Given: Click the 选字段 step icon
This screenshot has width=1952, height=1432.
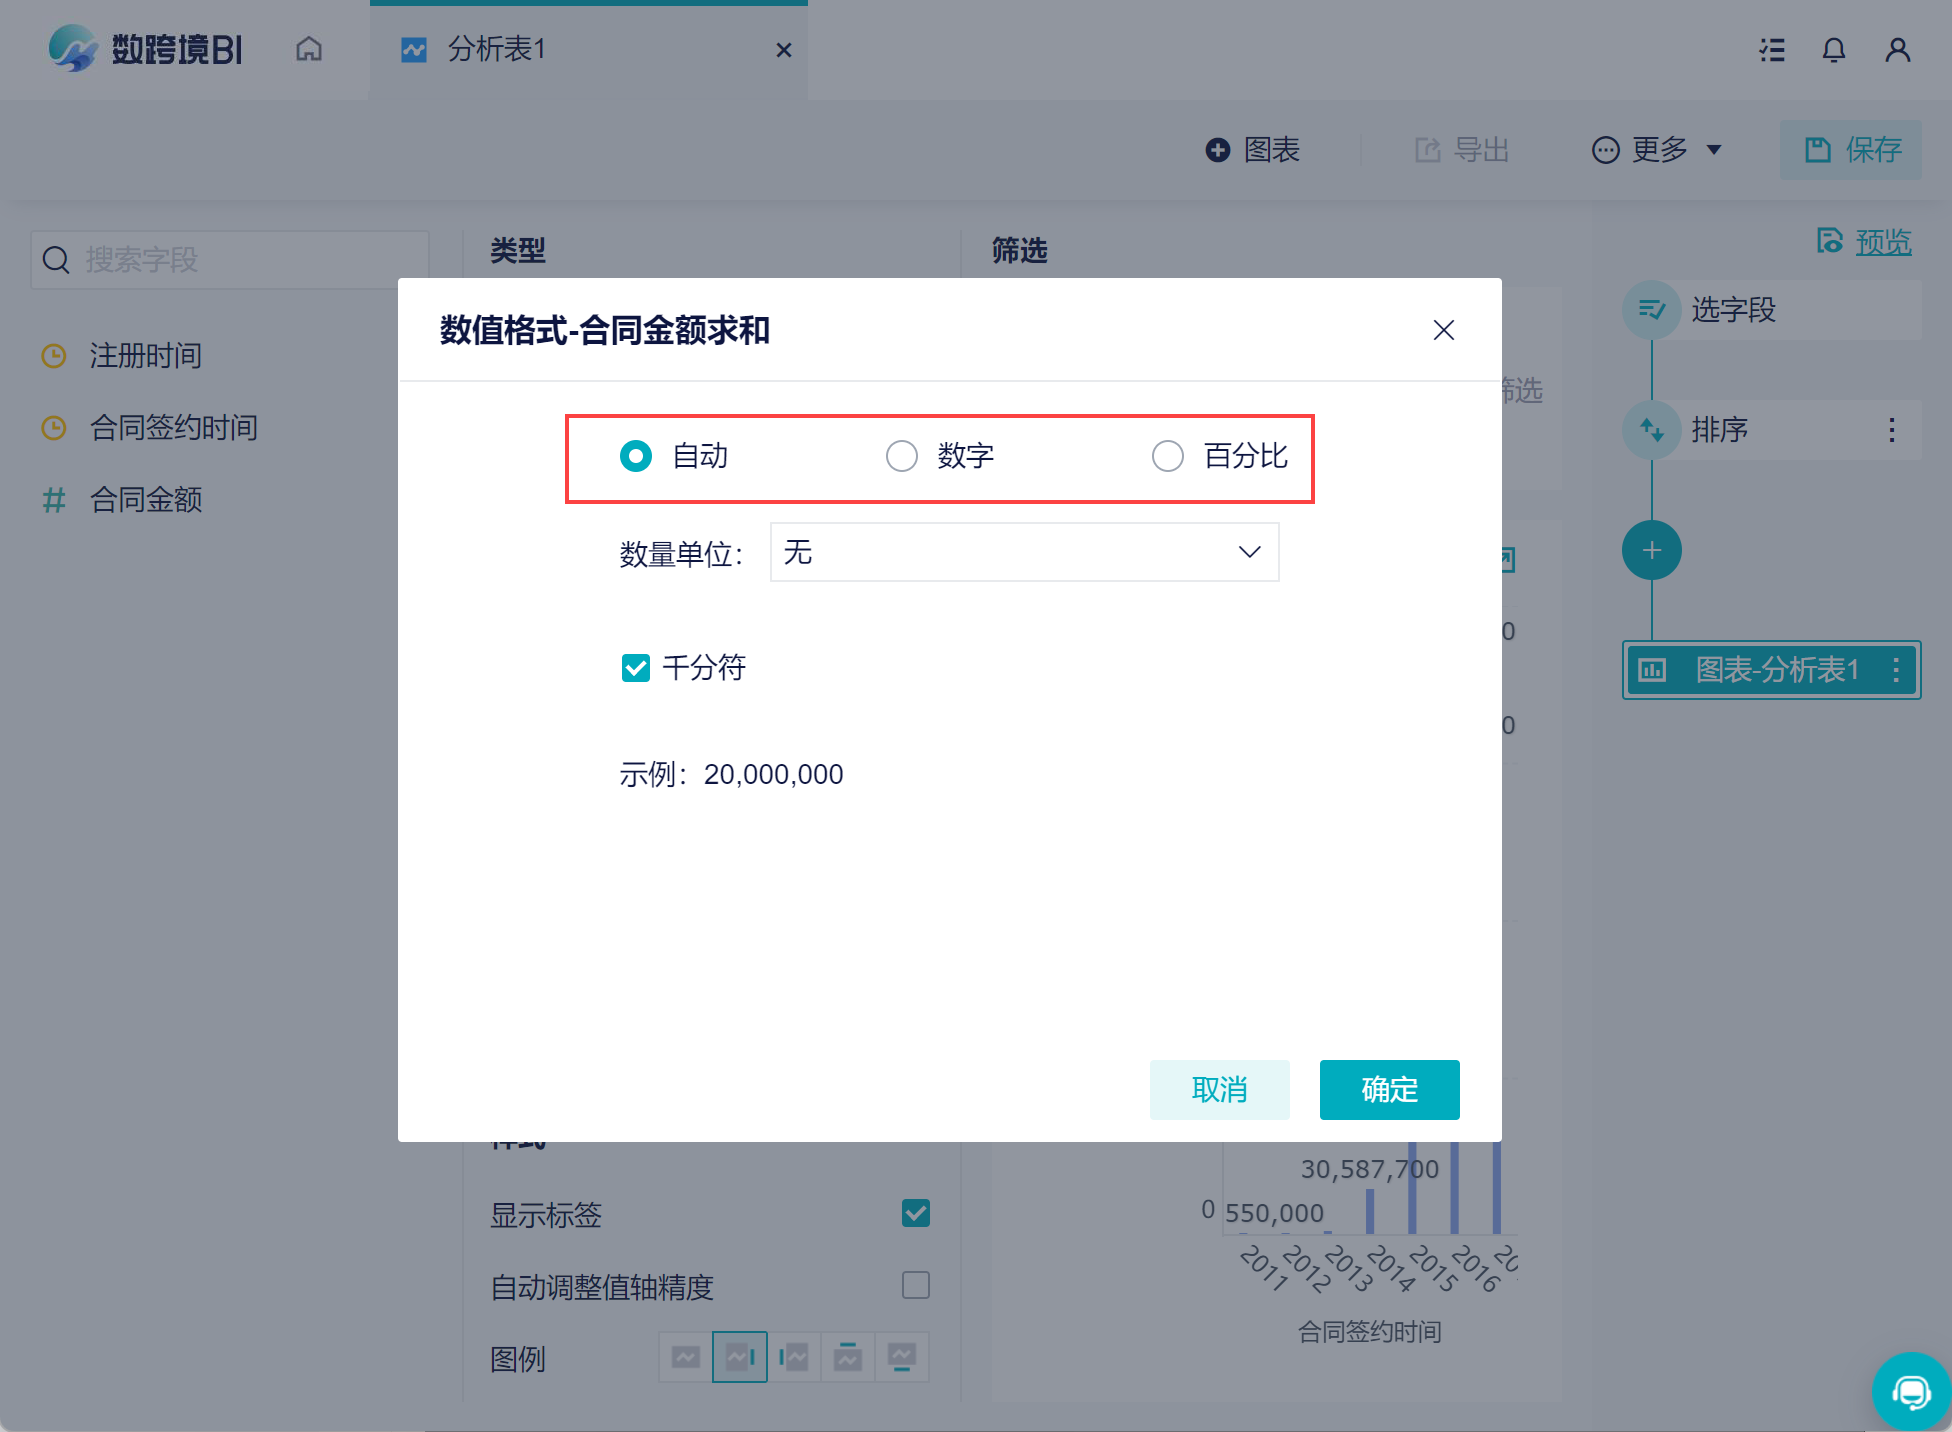Looking at the screenshot, I should pos(1651,310).
